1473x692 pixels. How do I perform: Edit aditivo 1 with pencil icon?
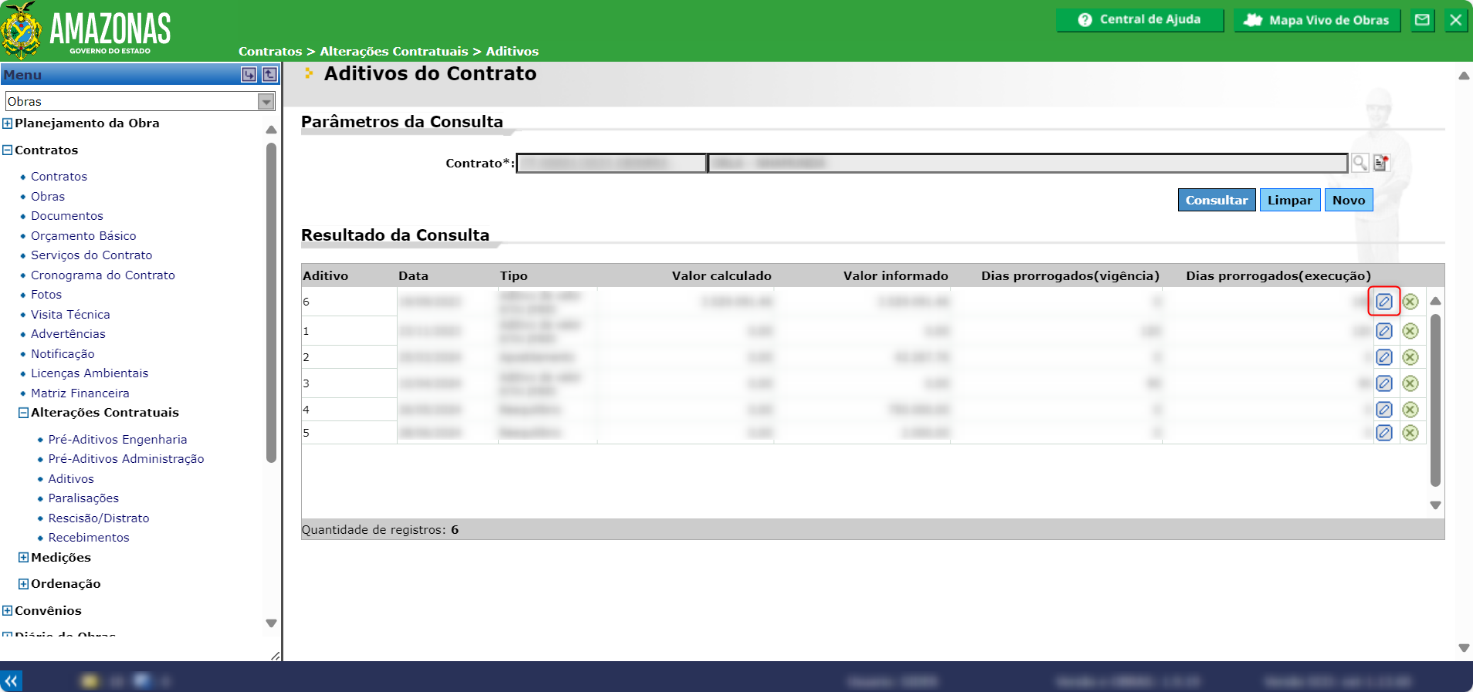(x=1384, y=331)
